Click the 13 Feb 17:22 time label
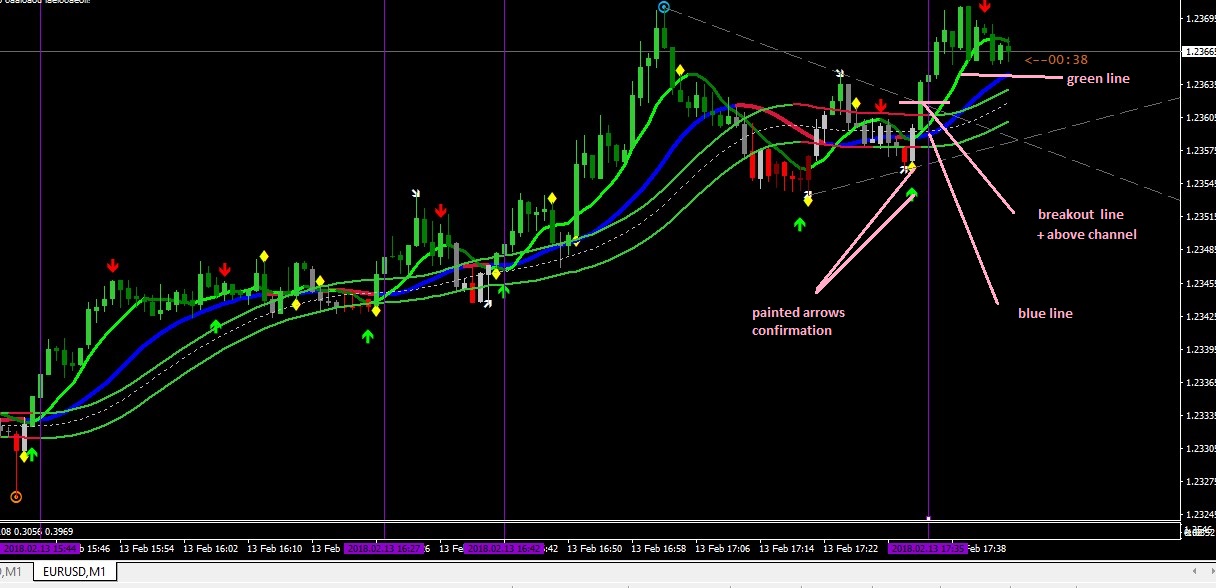This screenshot has height=588, width=1216. (850, 548)
